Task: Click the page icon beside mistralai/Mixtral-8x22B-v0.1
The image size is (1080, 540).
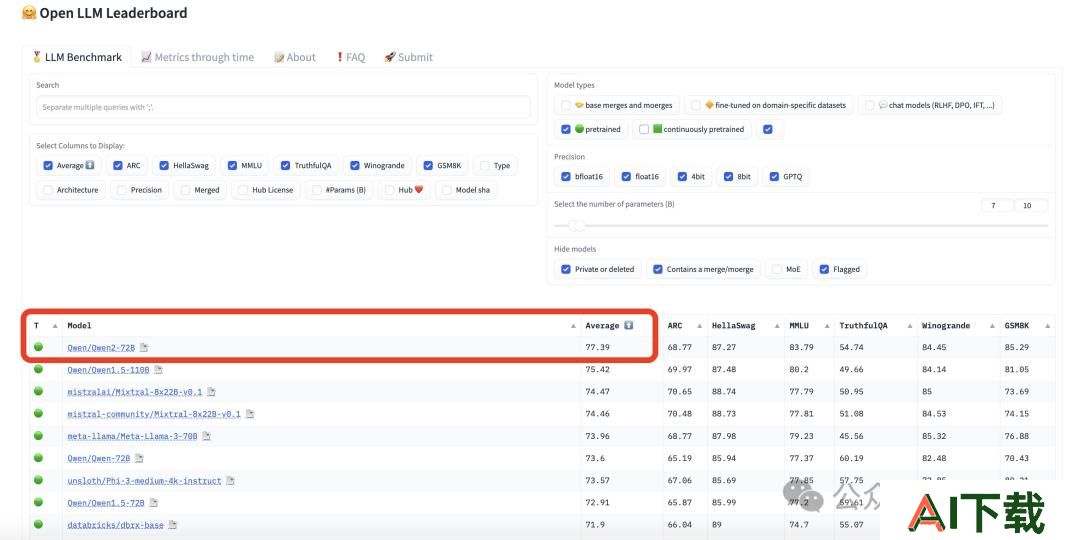Action: tap(211, 392)
